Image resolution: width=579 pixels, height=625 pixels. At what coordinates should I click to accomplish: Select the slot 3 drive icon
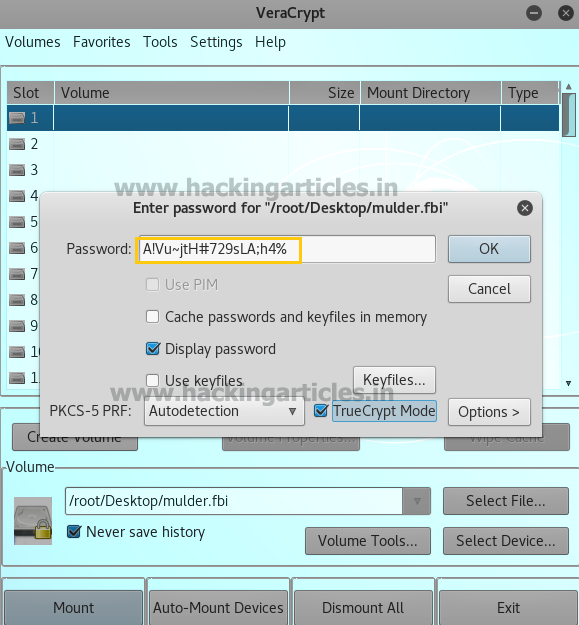[x=17, y=170]
